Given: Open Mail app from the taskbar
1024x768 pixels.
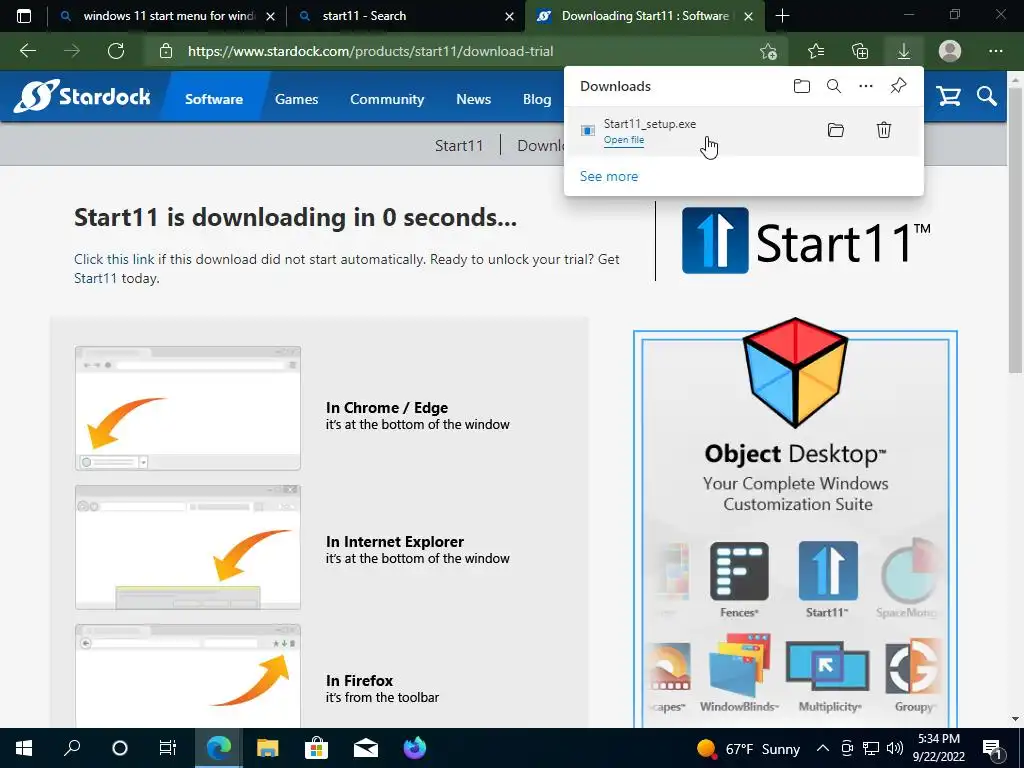Looking at the screenshot, I should point(366,748).
